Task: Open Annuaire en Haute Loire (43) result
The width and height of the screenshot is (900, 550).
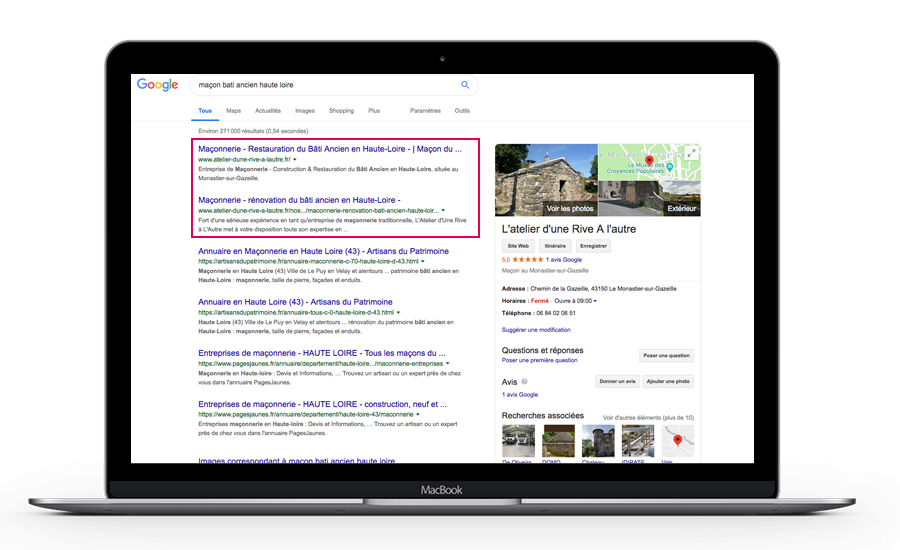Action: click(x=295, y=302)
